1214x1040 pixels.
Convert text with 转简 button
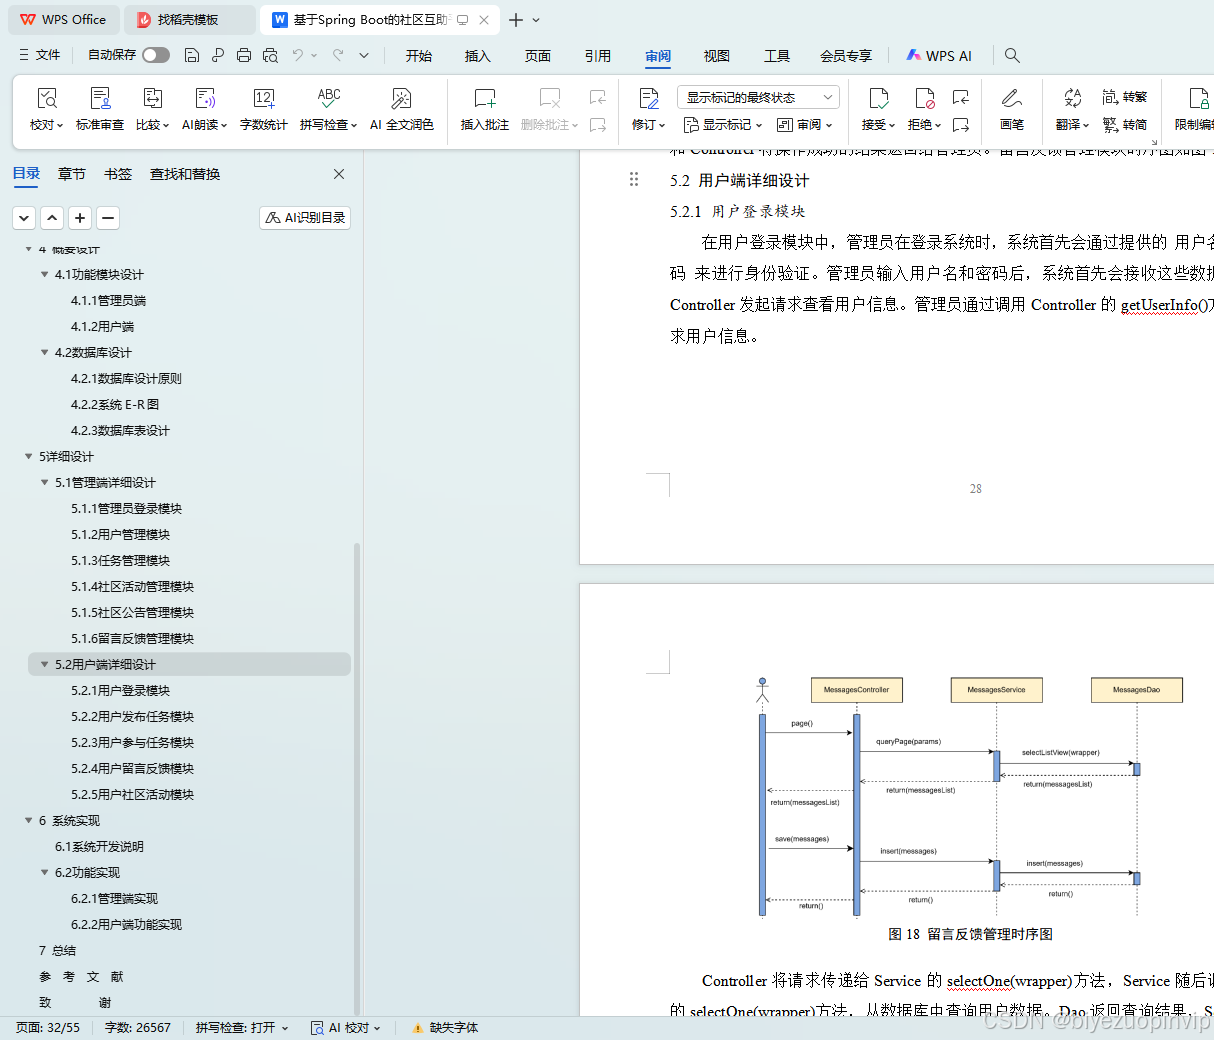[1125, 125]
